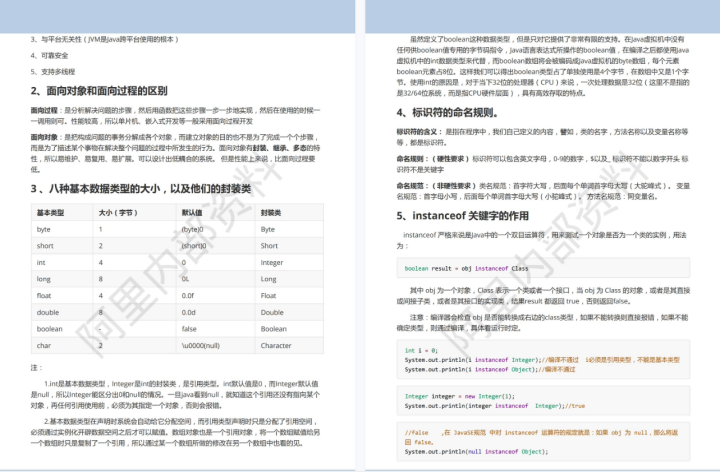Select heading "2、面向对象和面向过程的区别"
720x472 pixels.
[x=99, y=91]
